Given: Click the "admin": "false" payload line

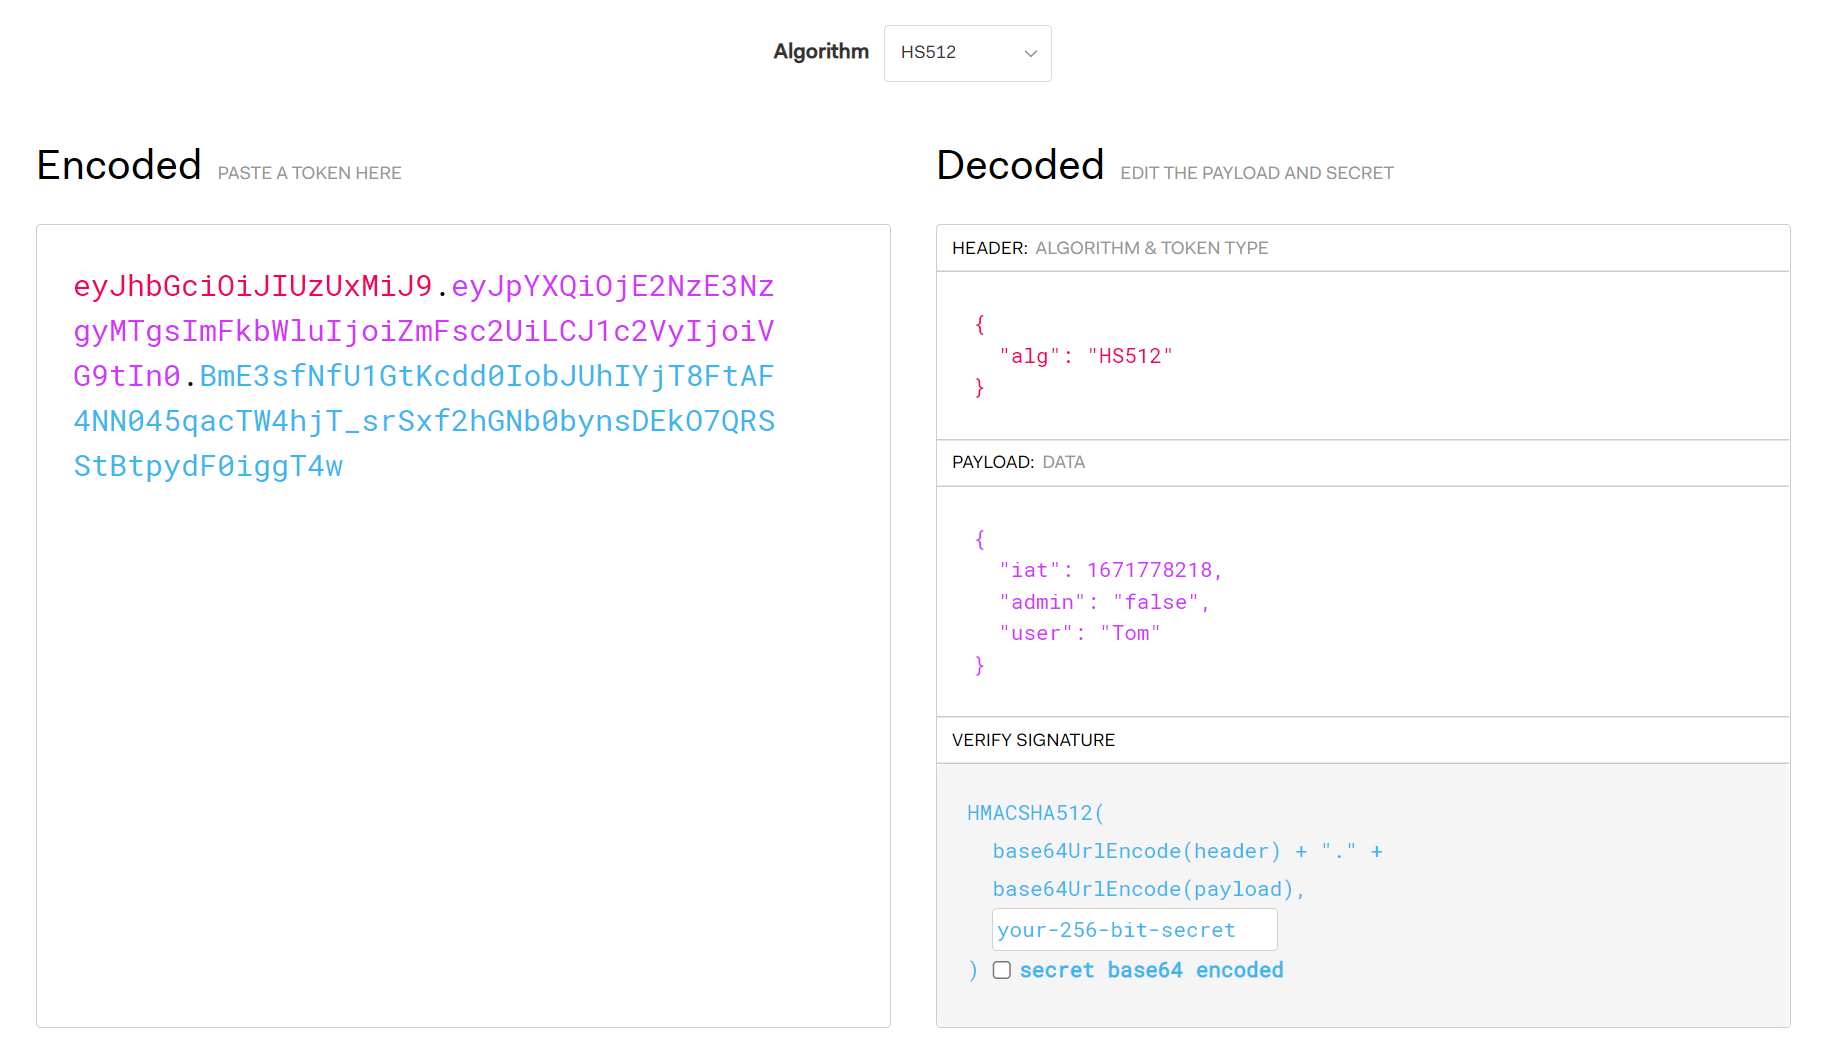Looking at the screenshot, I should [x=1104, y=602].
